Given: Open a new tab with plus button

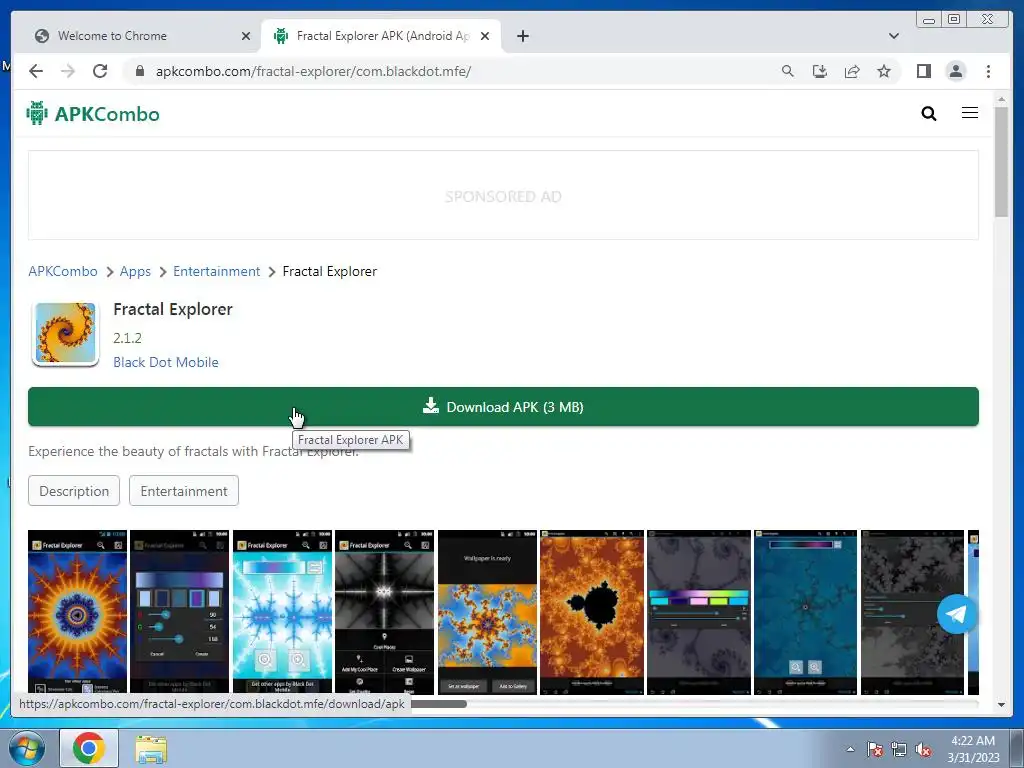Looking at the screenshot, I should 522,36.
